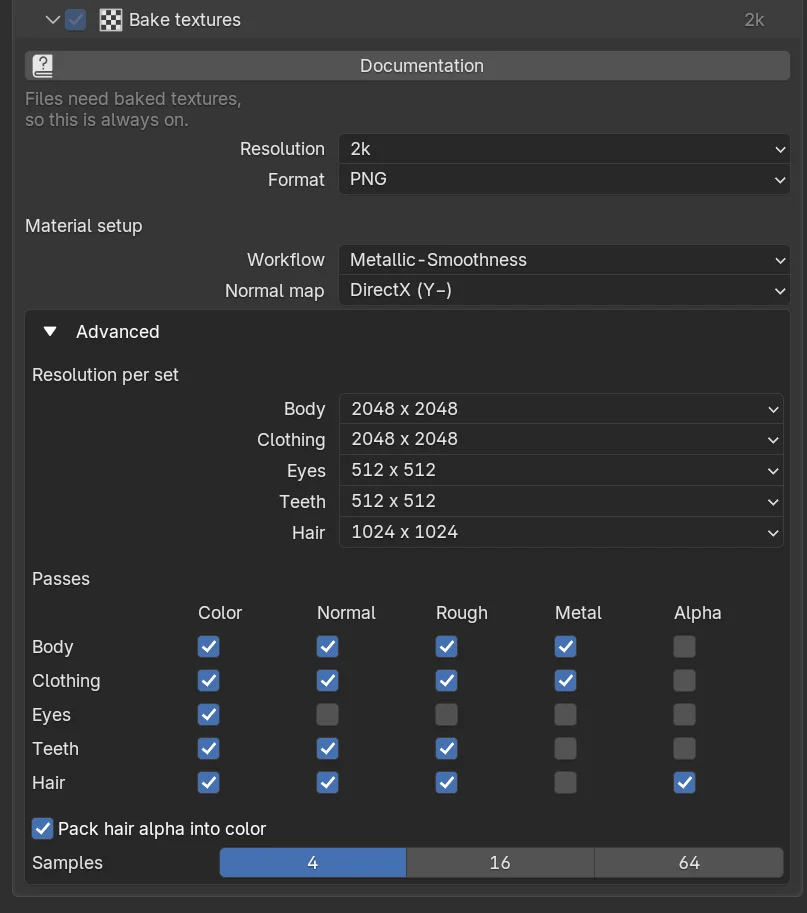Image resolution: width=807 pixels, height=913 pixels.
Task: Select 64 samples option
Action: click(689, 862)
